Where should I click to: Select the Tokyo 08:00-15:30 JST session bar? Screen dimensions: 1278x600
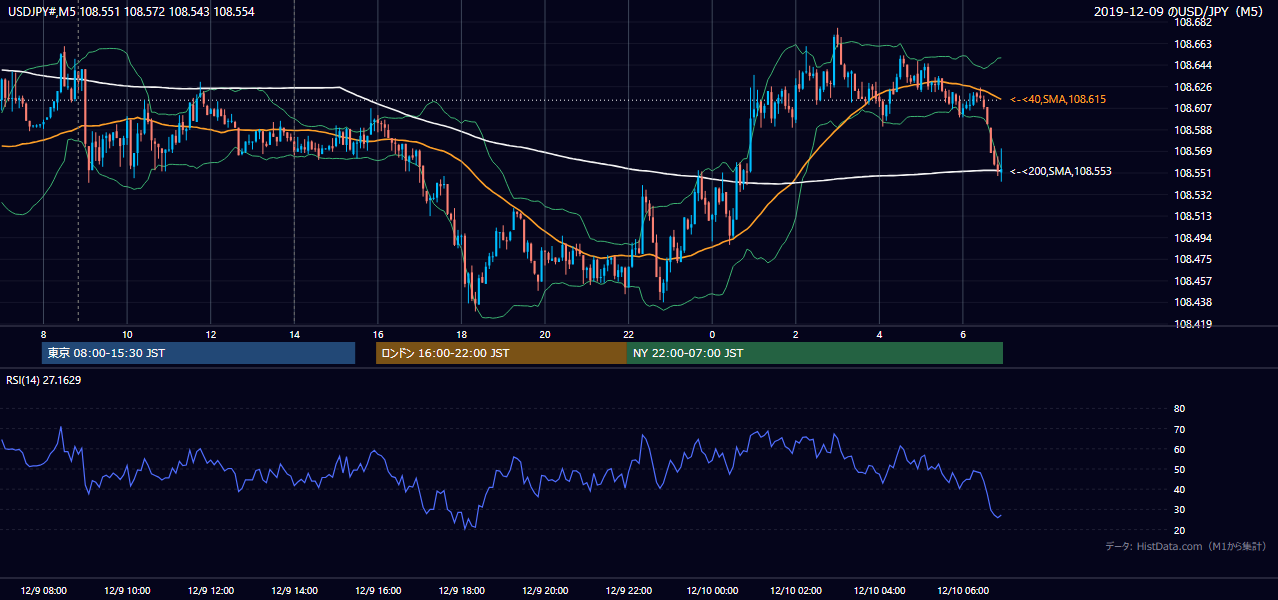click(198, 353)
